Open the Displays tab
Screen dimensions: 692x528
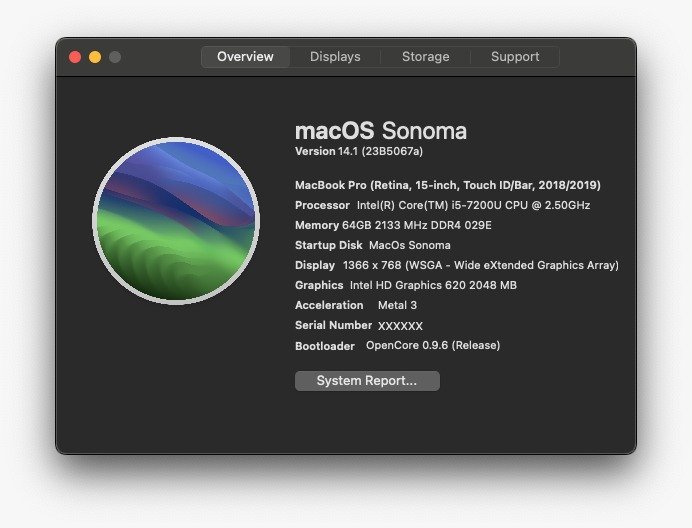pos(335,57)
